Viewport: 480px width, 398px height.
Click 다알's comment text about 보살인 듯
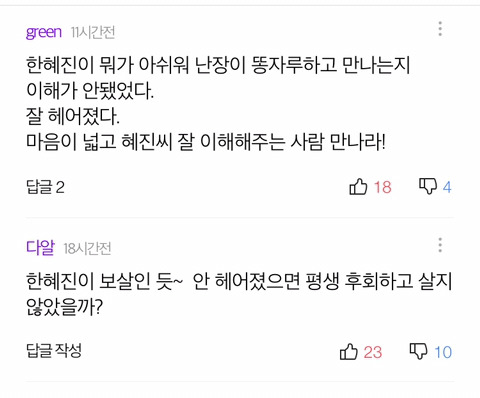(x=239, y=294)
